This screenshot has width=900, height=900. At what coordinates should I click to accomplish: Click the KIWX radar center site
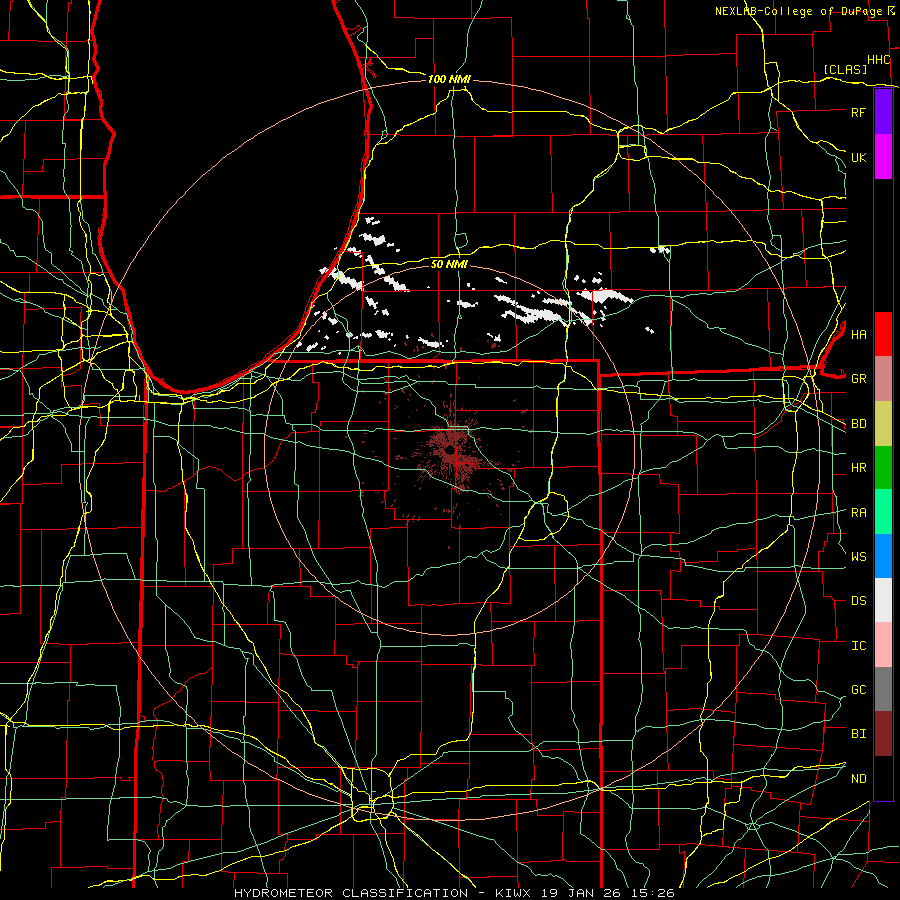click(451, 451)
